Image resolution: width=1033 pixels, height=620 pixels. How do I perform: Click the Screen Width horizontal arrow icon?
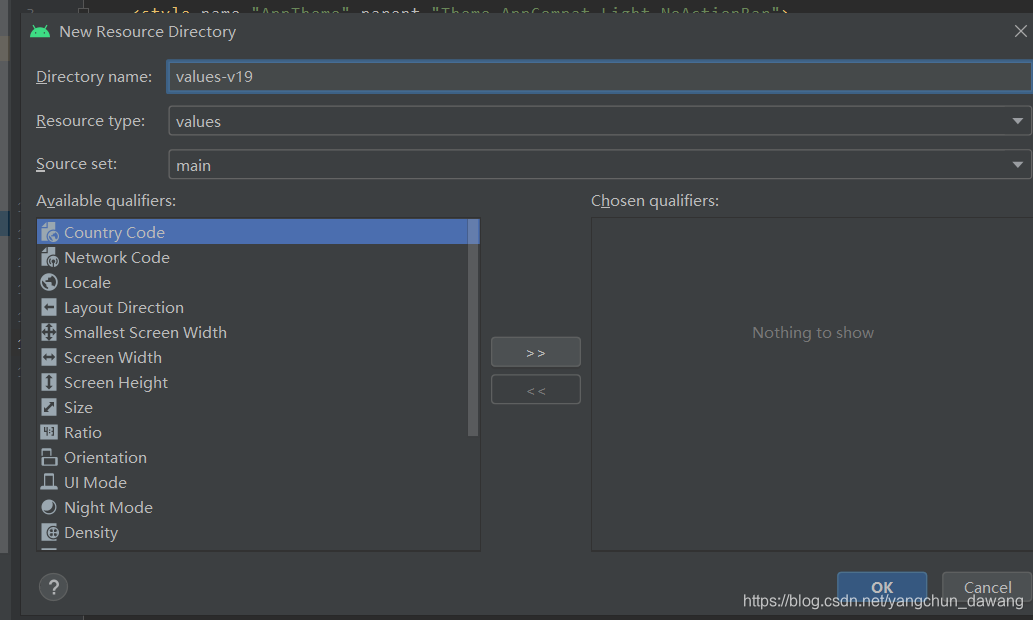[x=49, y=358]
